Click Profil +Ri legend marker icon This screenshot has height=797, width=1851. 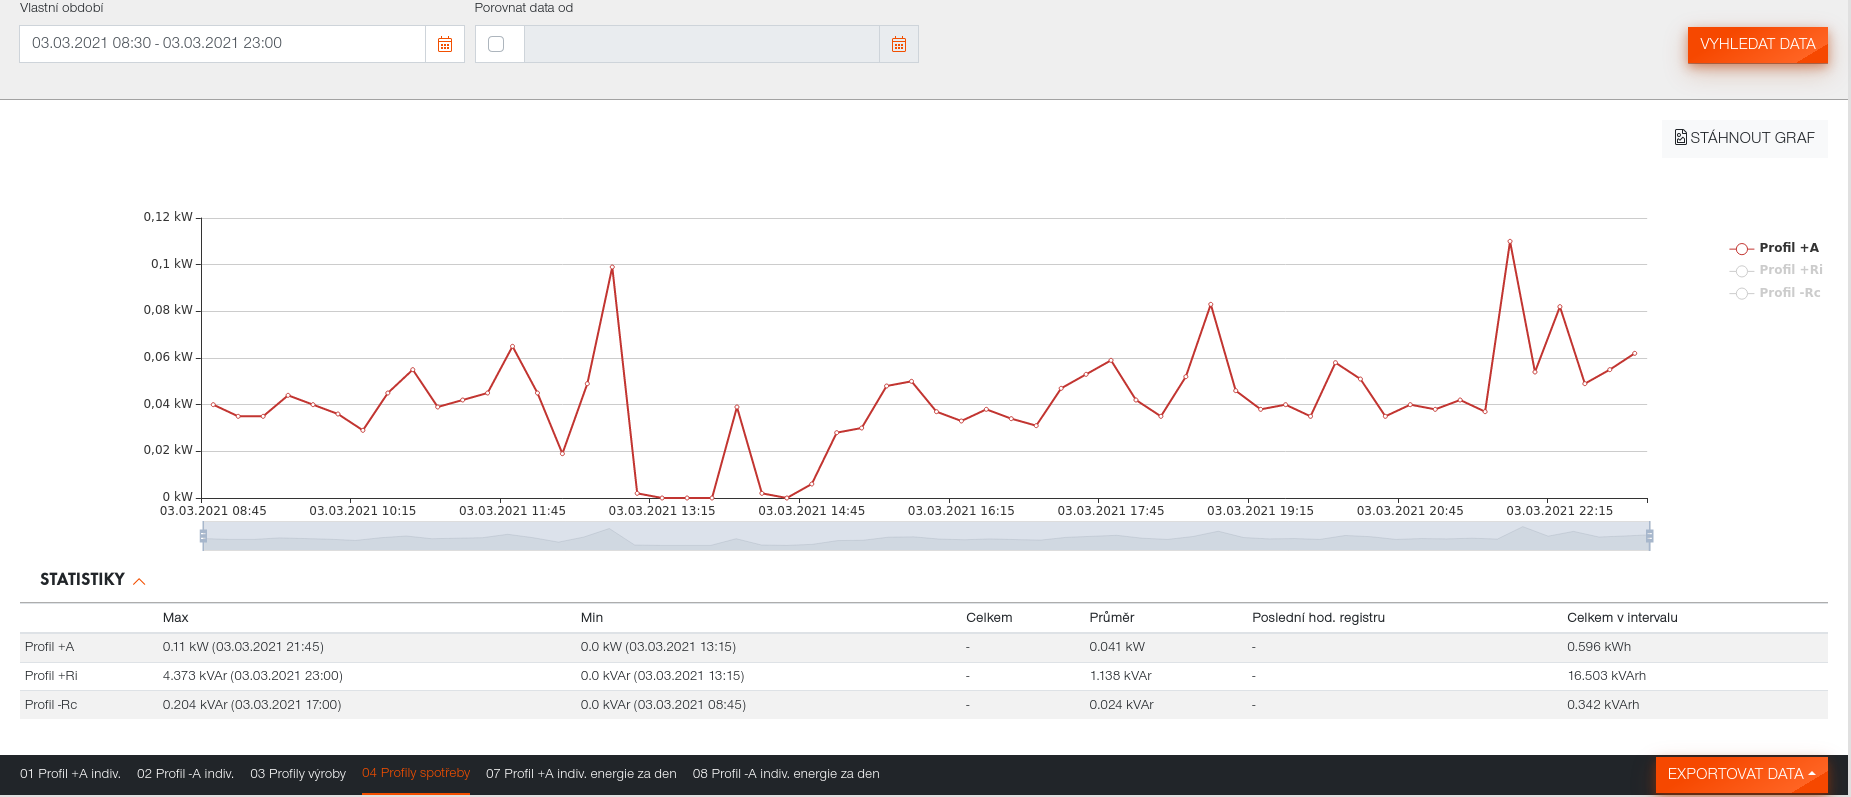pyautogui.click(x=1741, y=271)
